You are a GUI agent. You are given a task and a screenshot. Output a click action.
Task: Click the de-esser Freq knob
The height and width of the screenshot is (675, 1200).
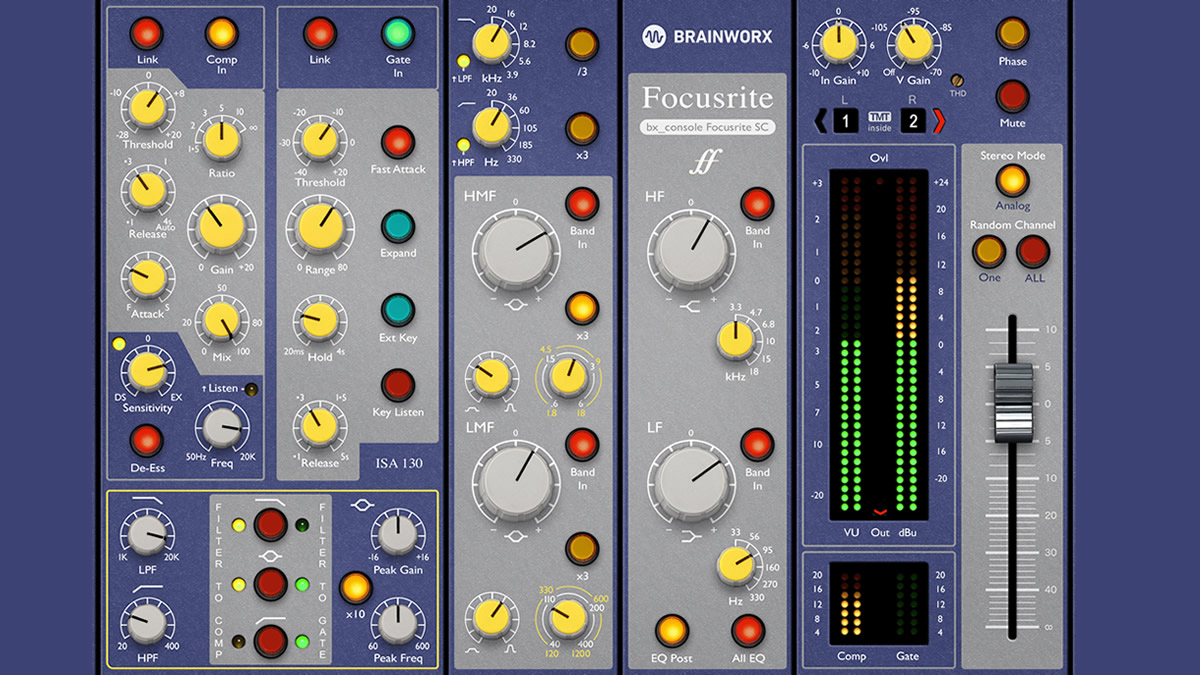click(220, 429)
